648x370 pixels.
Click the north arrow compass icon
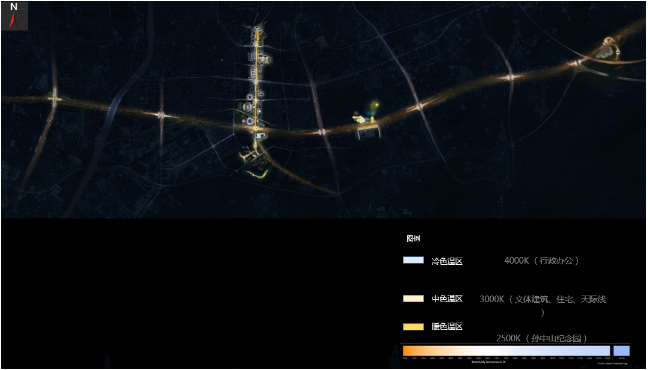coord(14,16)
